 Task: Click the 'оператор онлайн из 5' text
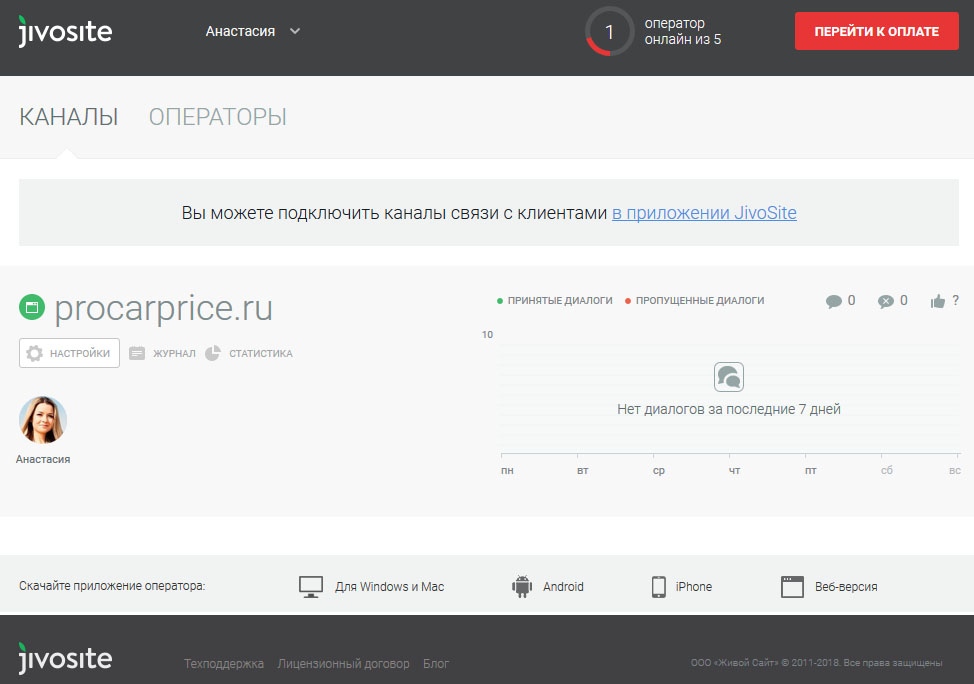coord(683,31)
